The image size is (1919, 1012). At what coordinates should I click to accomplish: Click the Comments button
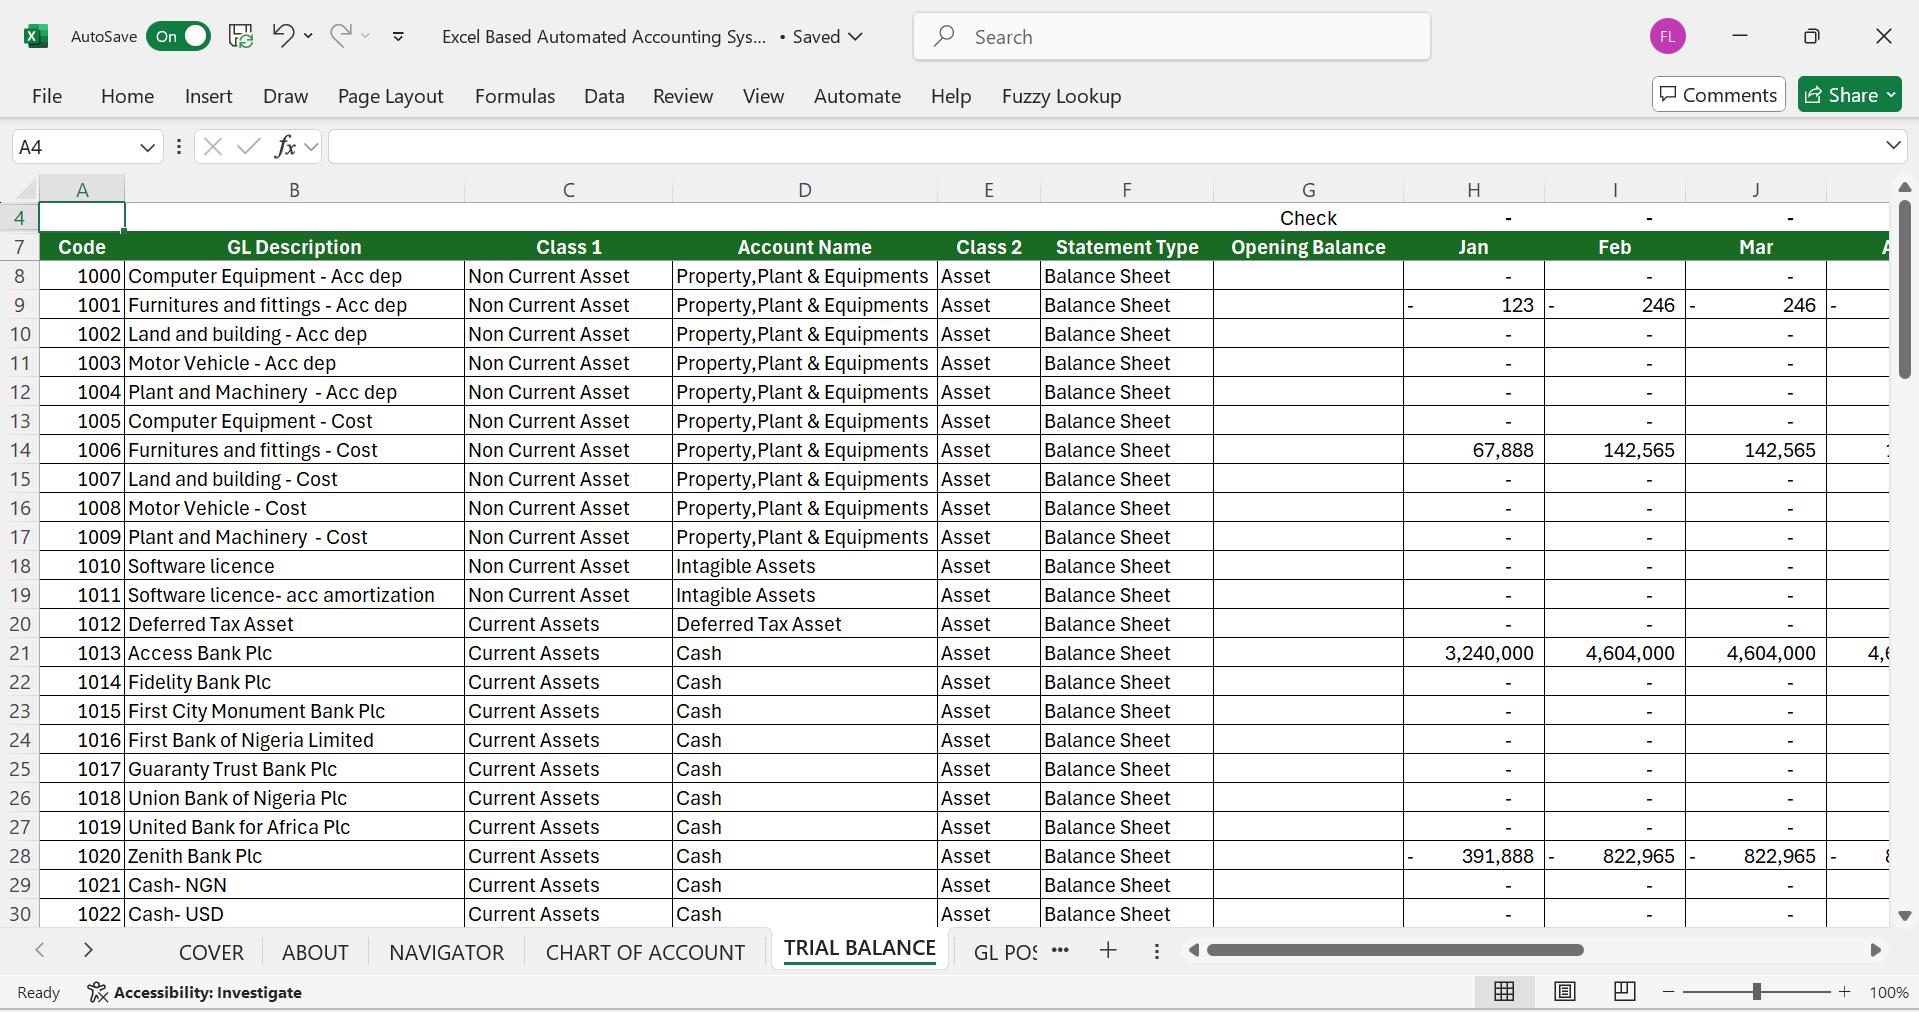1718,95
